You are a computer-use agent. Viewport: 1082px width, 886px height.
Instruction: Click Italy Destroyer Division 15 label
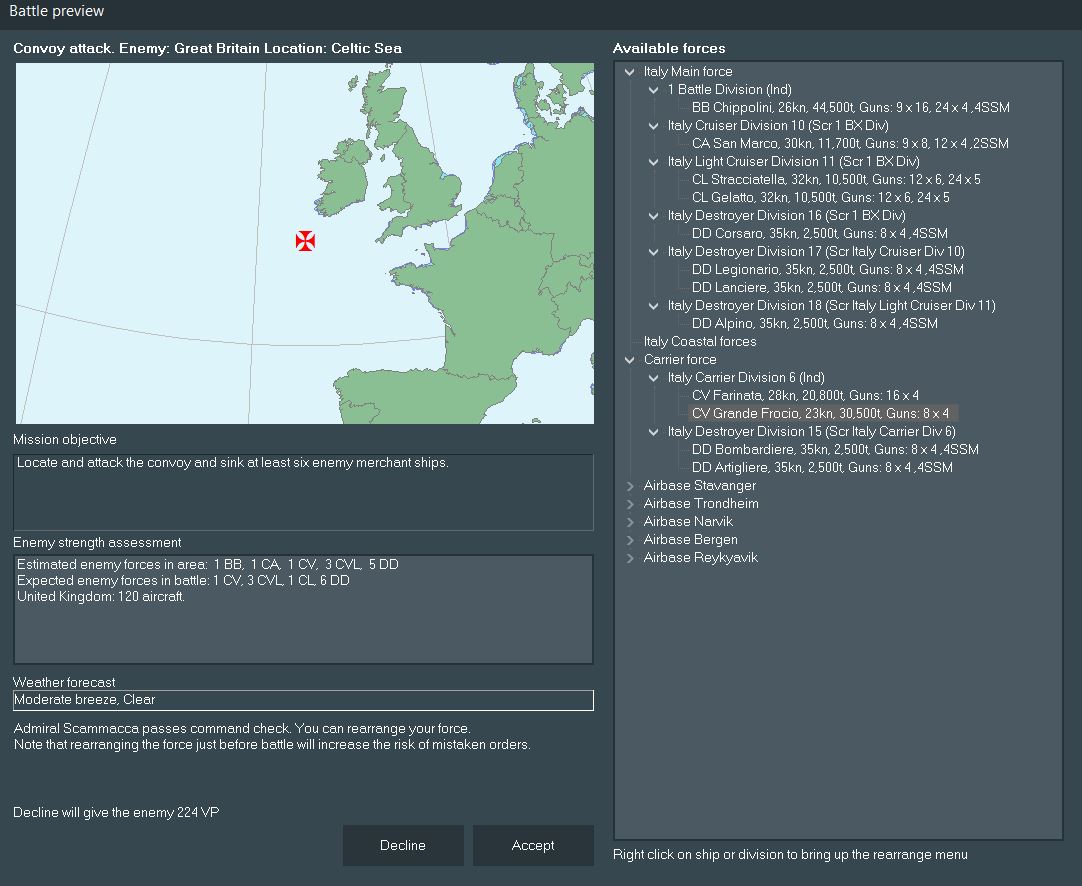[812, 432]
